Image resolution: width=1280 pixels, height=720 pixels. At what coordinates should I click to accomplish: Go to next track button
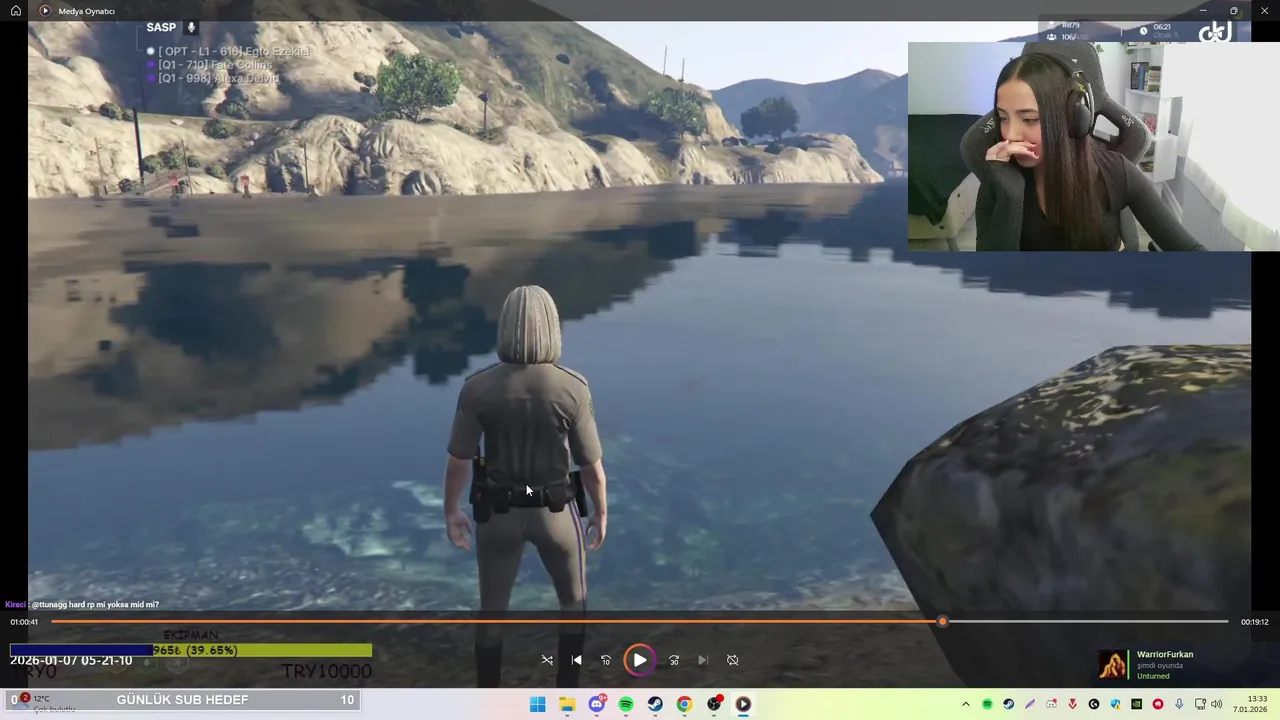click(x=703, y=660)
